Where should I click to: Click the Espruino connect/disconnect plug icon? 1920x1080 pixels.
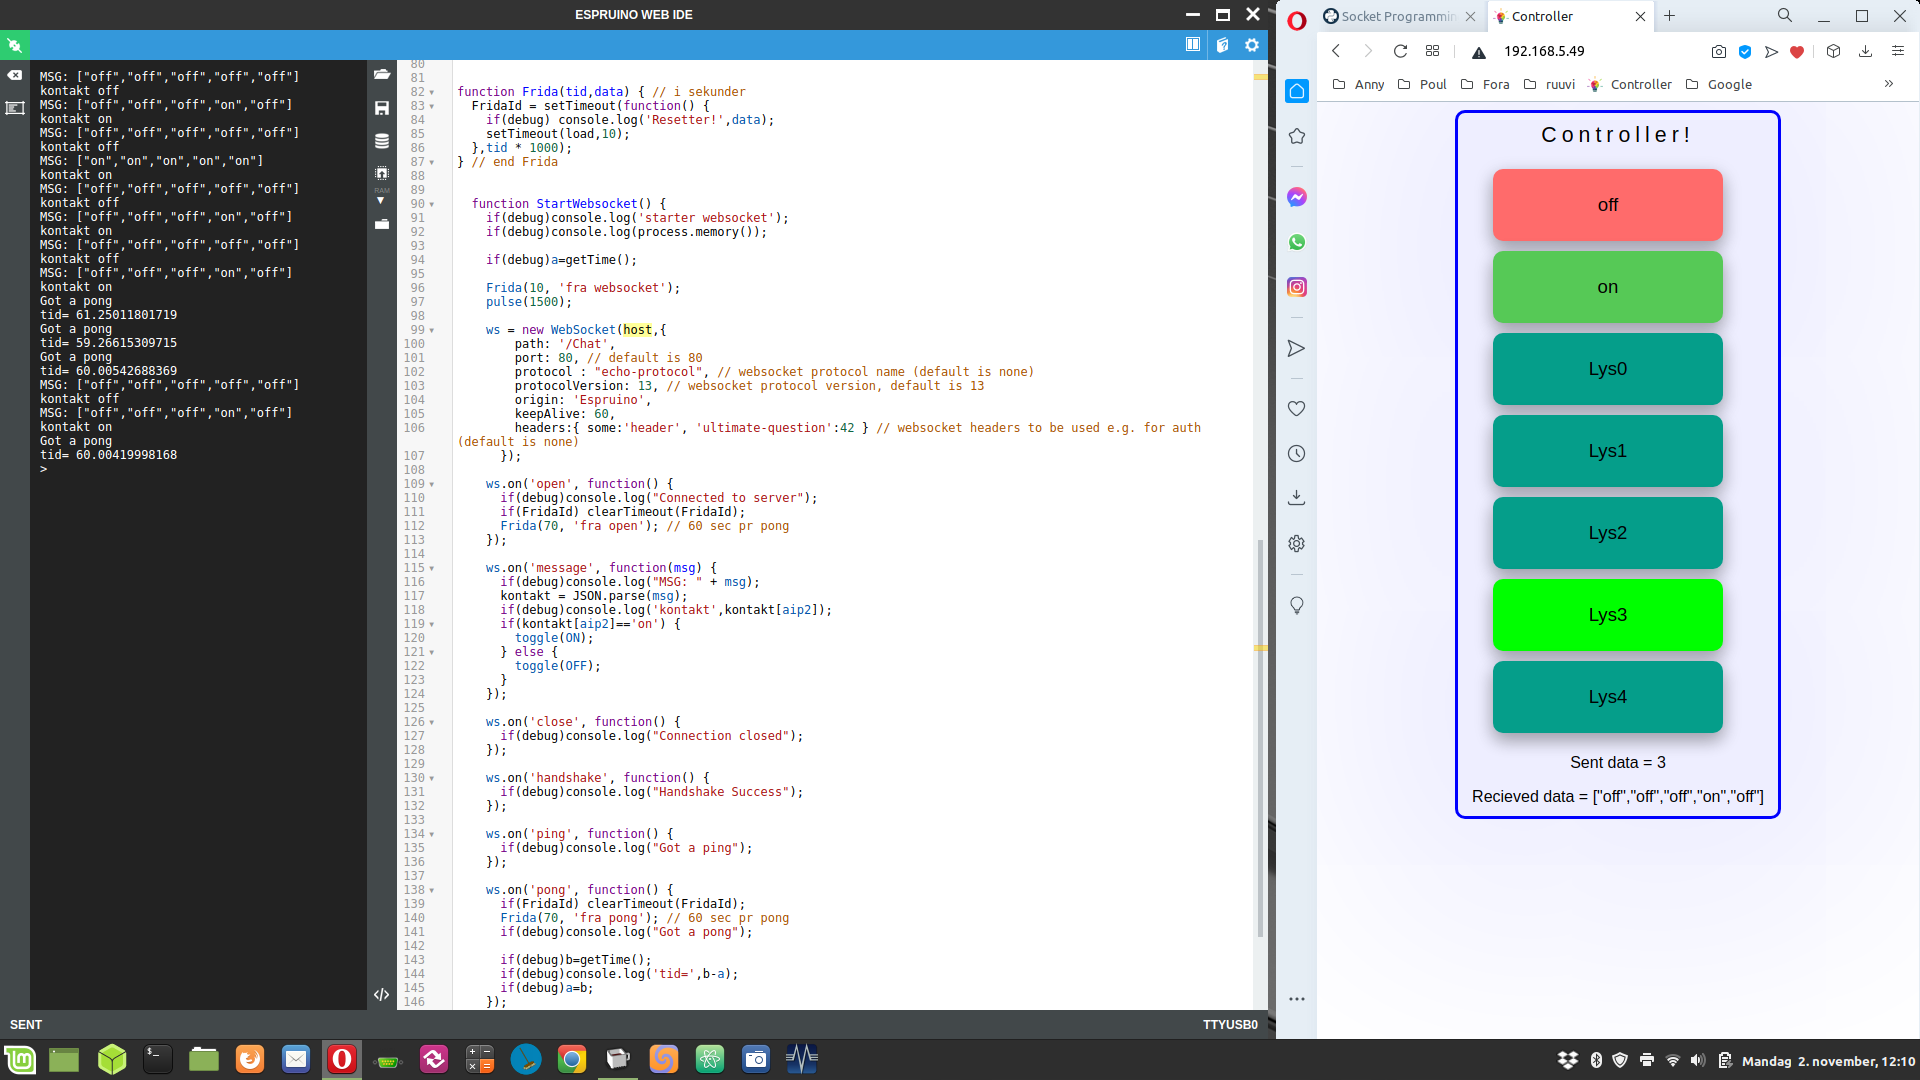coord(14,45)
